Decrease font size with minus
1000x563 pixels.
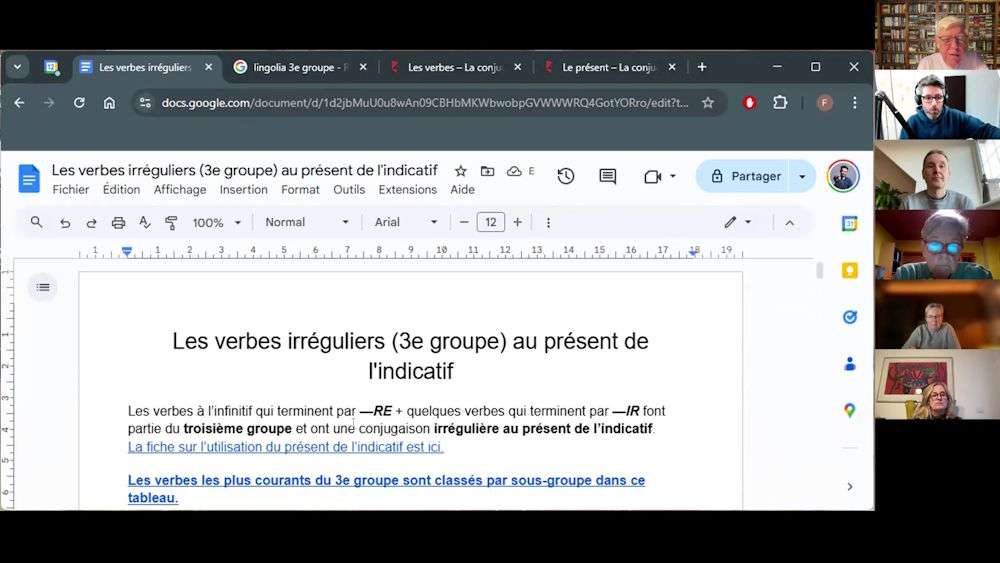464,222
